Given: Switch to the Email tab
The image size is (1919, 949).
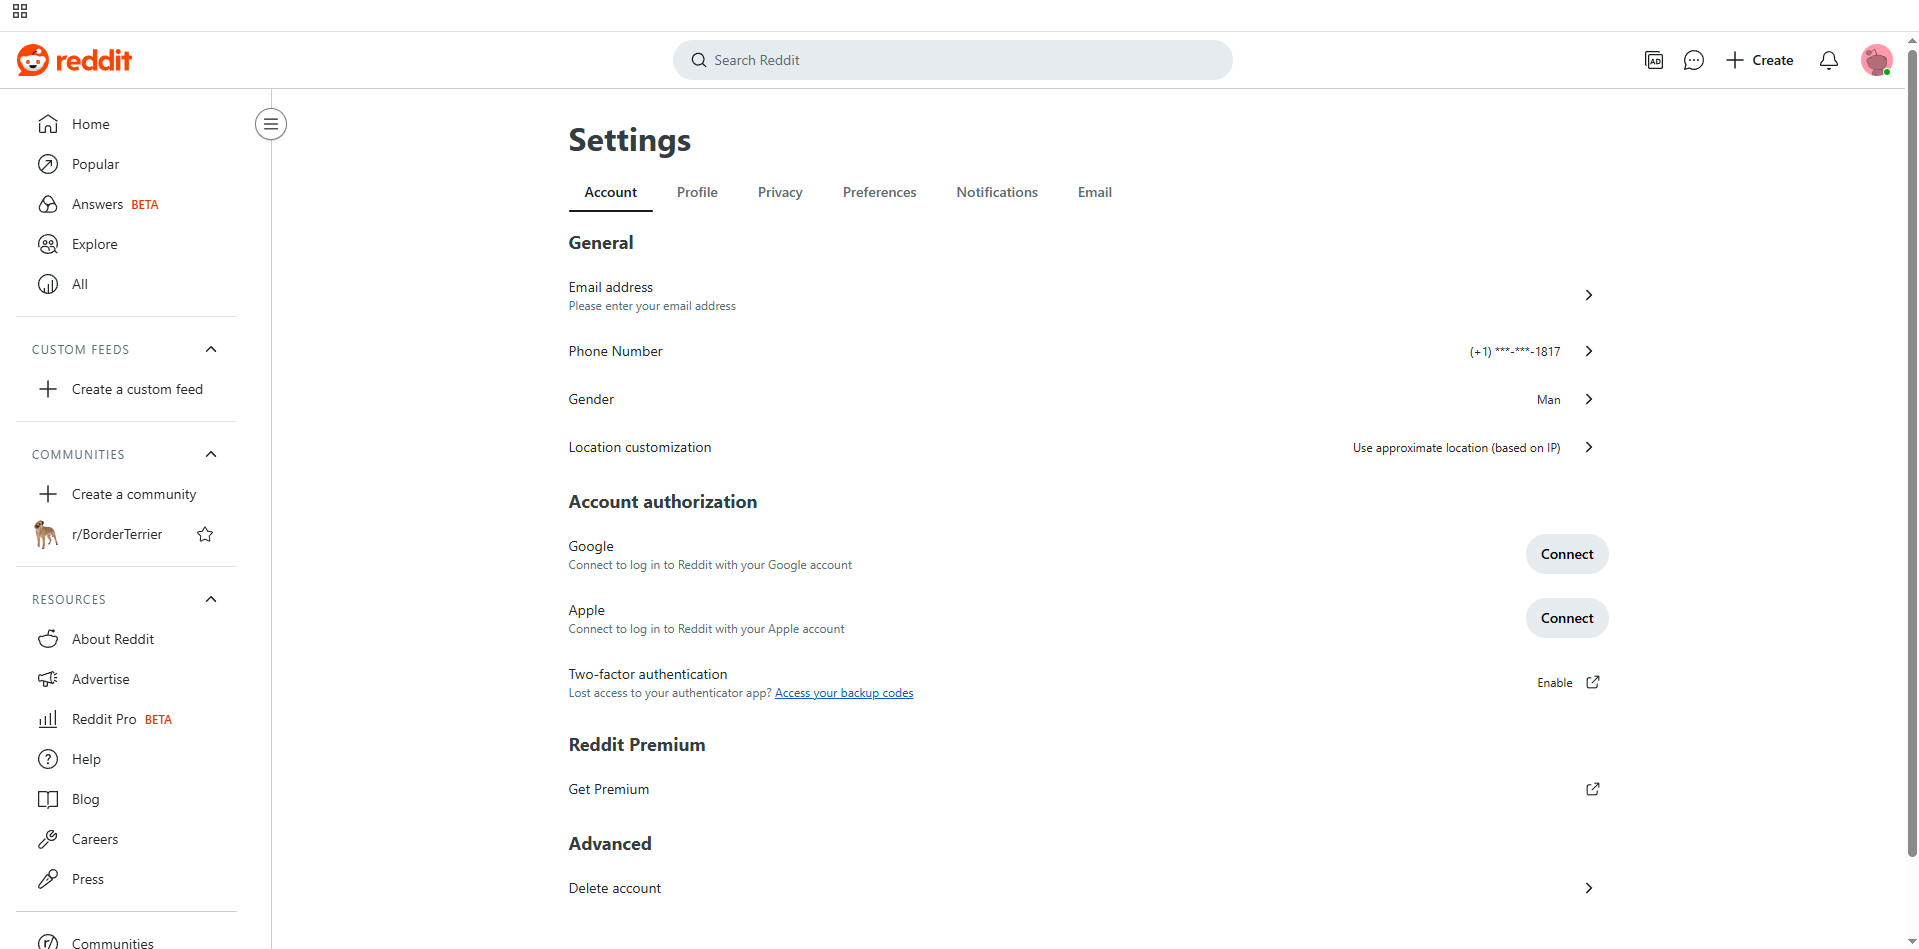Looking at the screenshot, I should point(1095,192).
